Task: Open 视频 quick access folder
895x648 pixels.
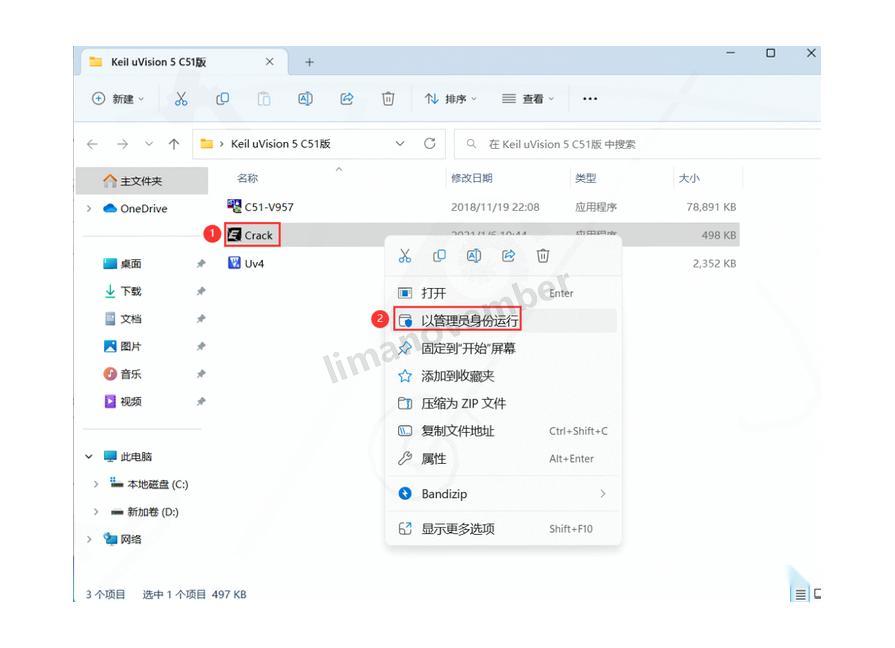Action: click(123, 401)
